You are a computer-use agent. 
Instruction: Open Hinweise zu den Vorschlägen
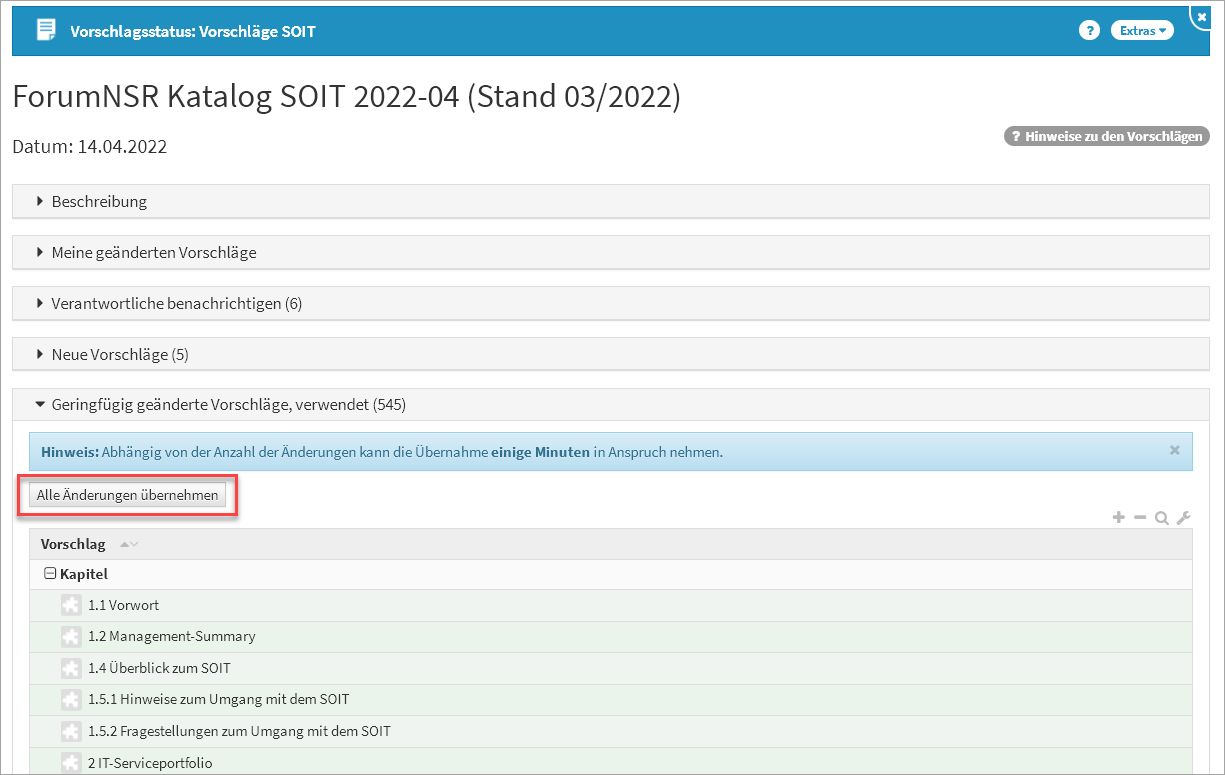click(1106, 137)
